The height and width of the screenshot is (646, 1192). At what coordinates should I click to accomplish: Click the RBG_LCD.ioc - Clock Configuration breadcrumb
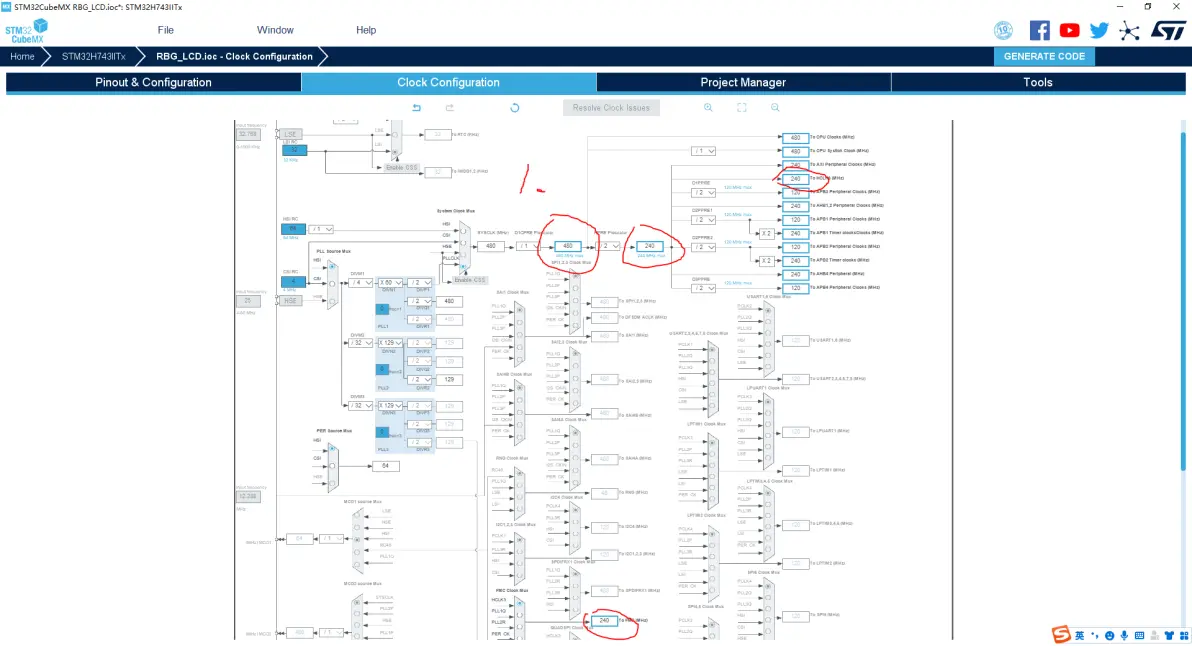[234, 56]
